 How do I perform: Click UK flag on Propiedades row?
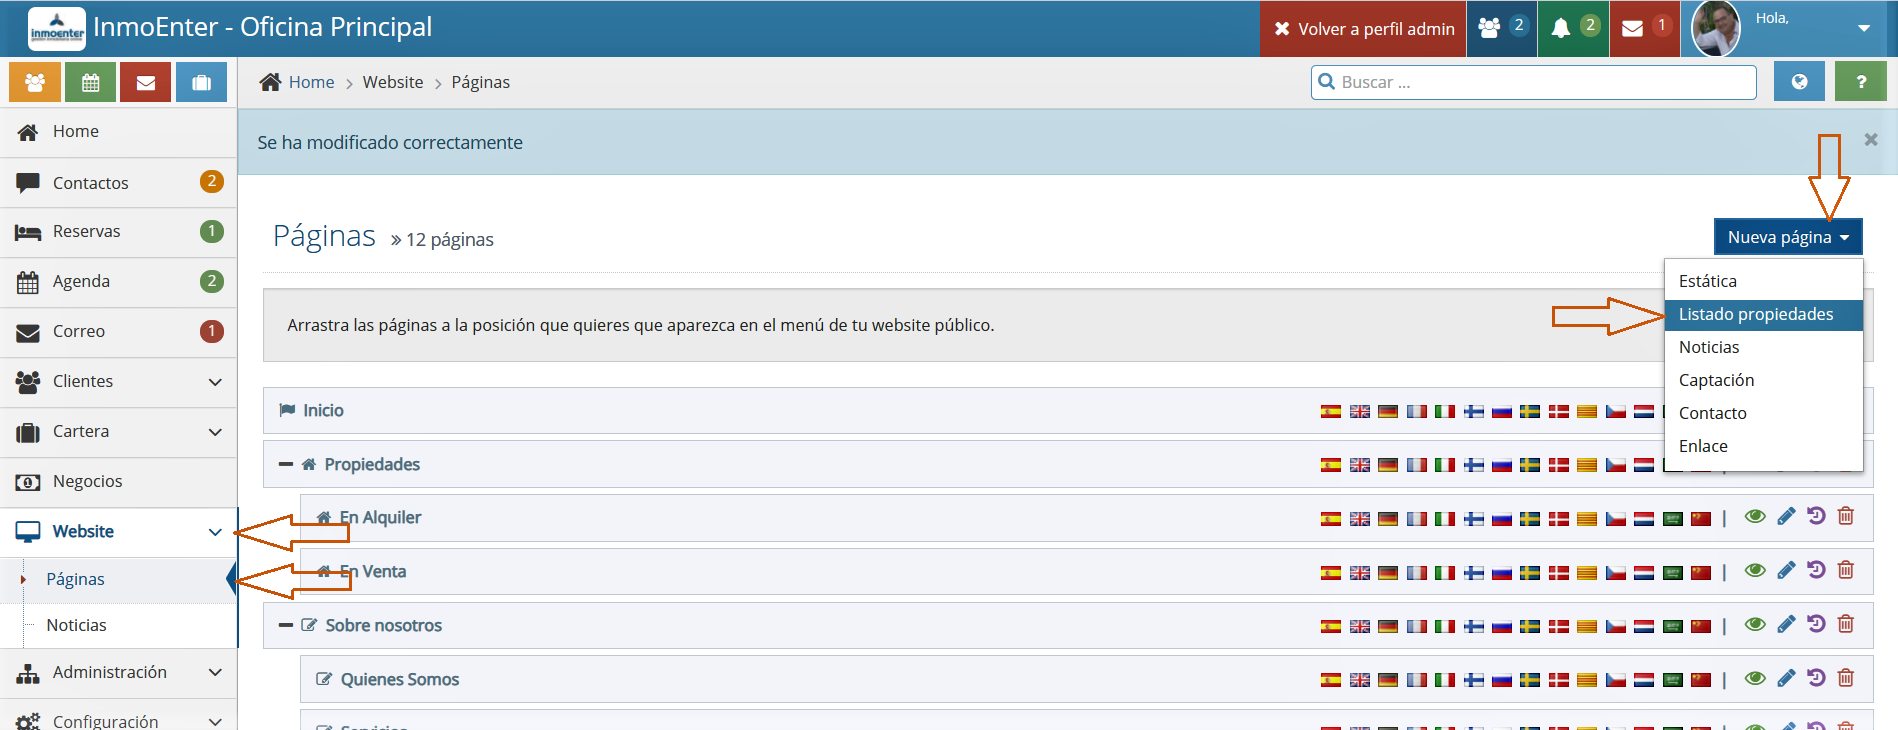pyautogui.click(x=1360, y=465)
